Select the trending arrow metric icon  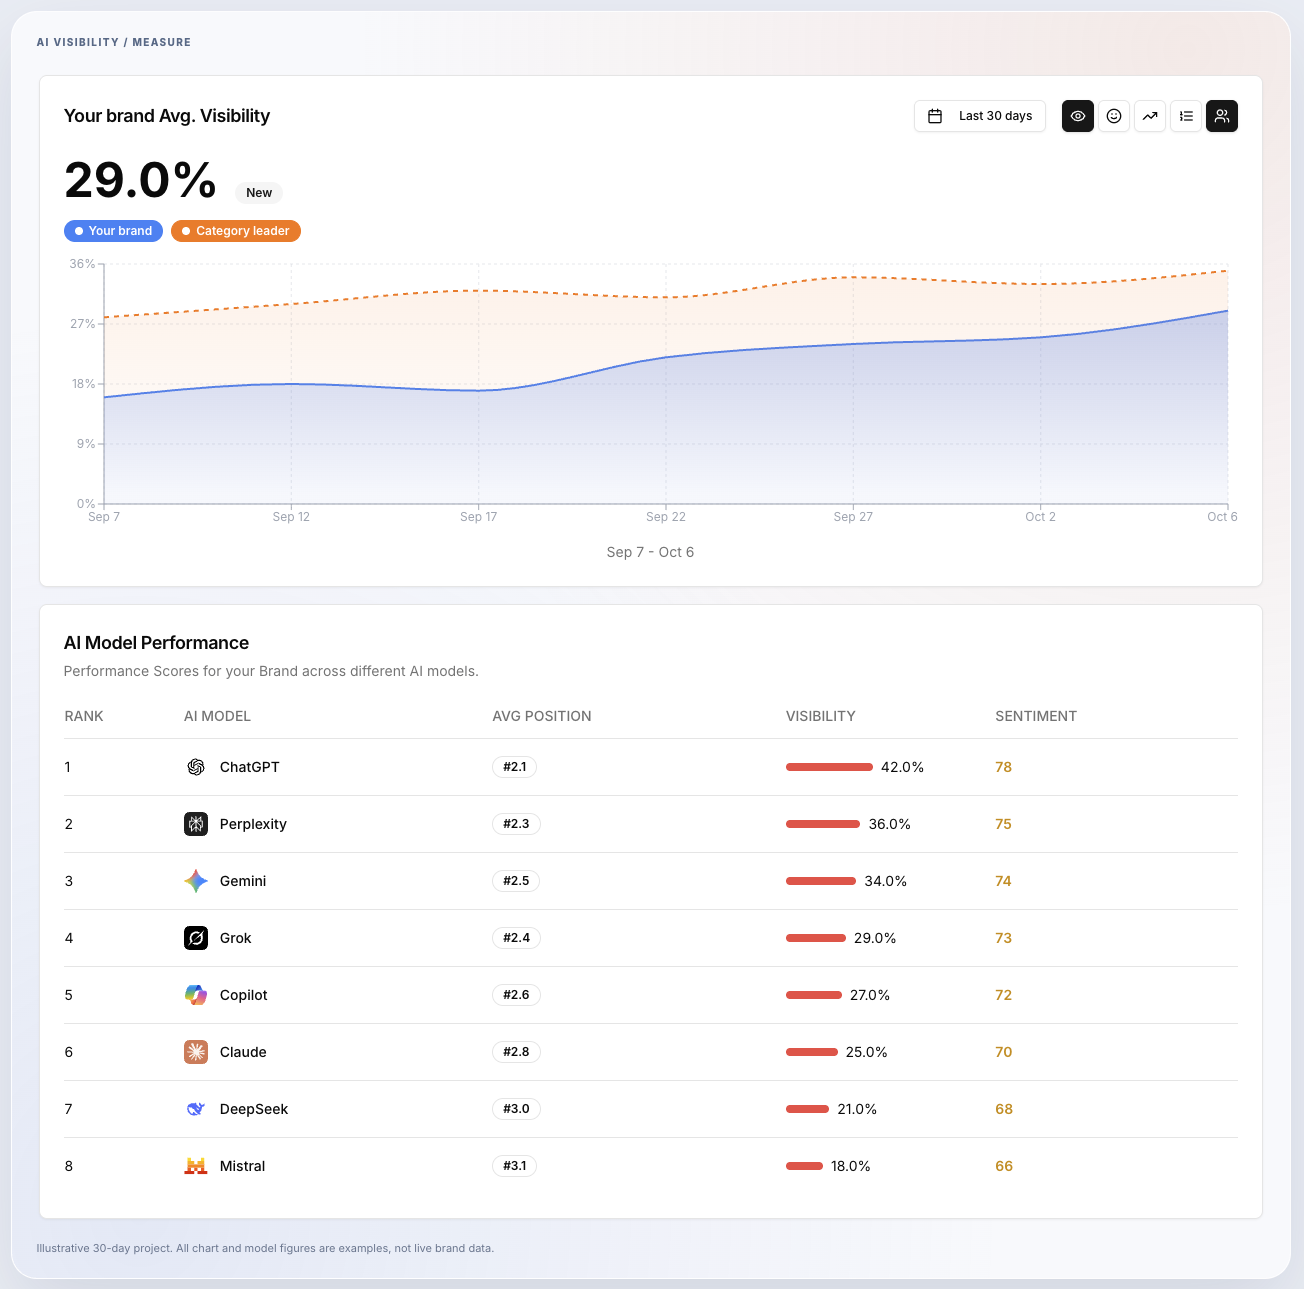1149,116
